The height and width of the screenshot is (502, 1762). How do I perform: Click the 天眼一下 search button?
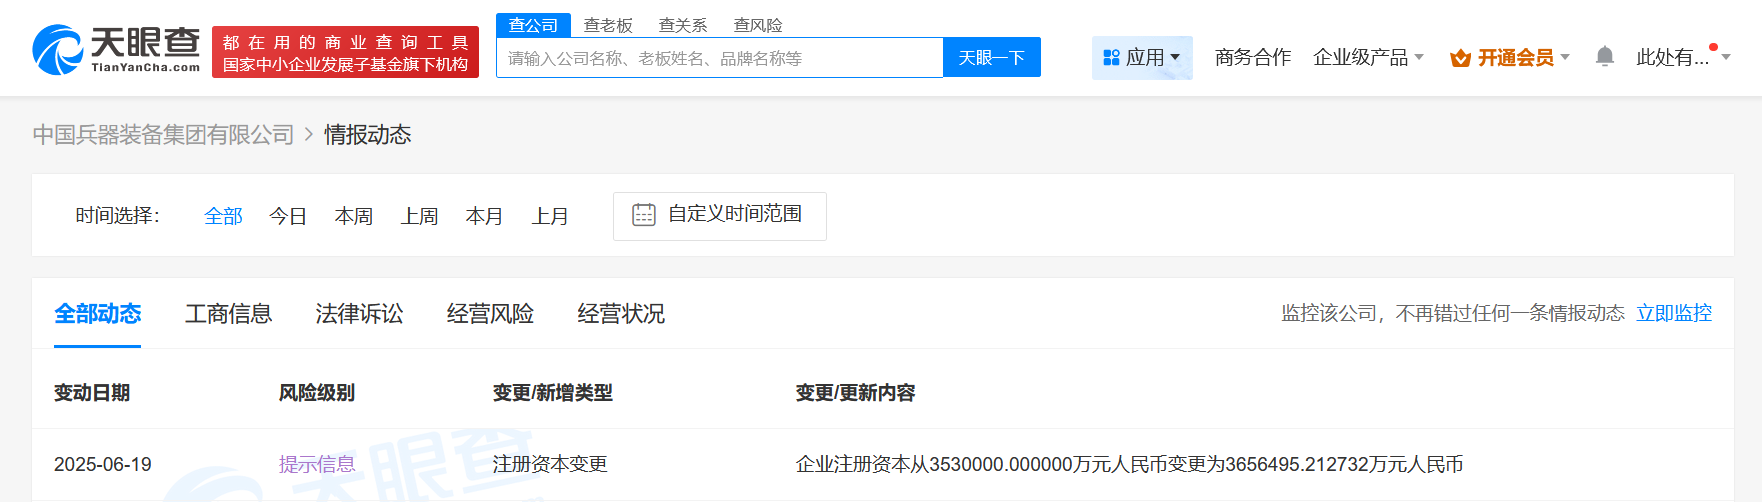click(x=992, y=58)
